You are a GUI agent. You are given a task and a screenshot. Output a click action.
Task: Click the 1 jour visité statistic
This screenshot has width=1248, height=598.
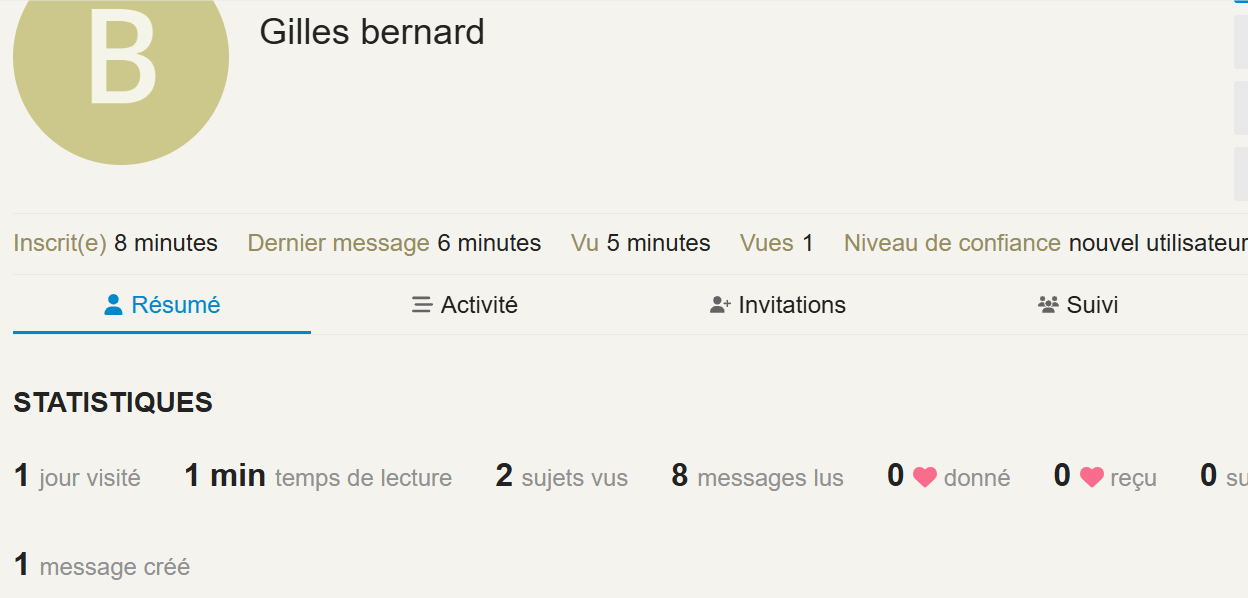coord(77,477)
